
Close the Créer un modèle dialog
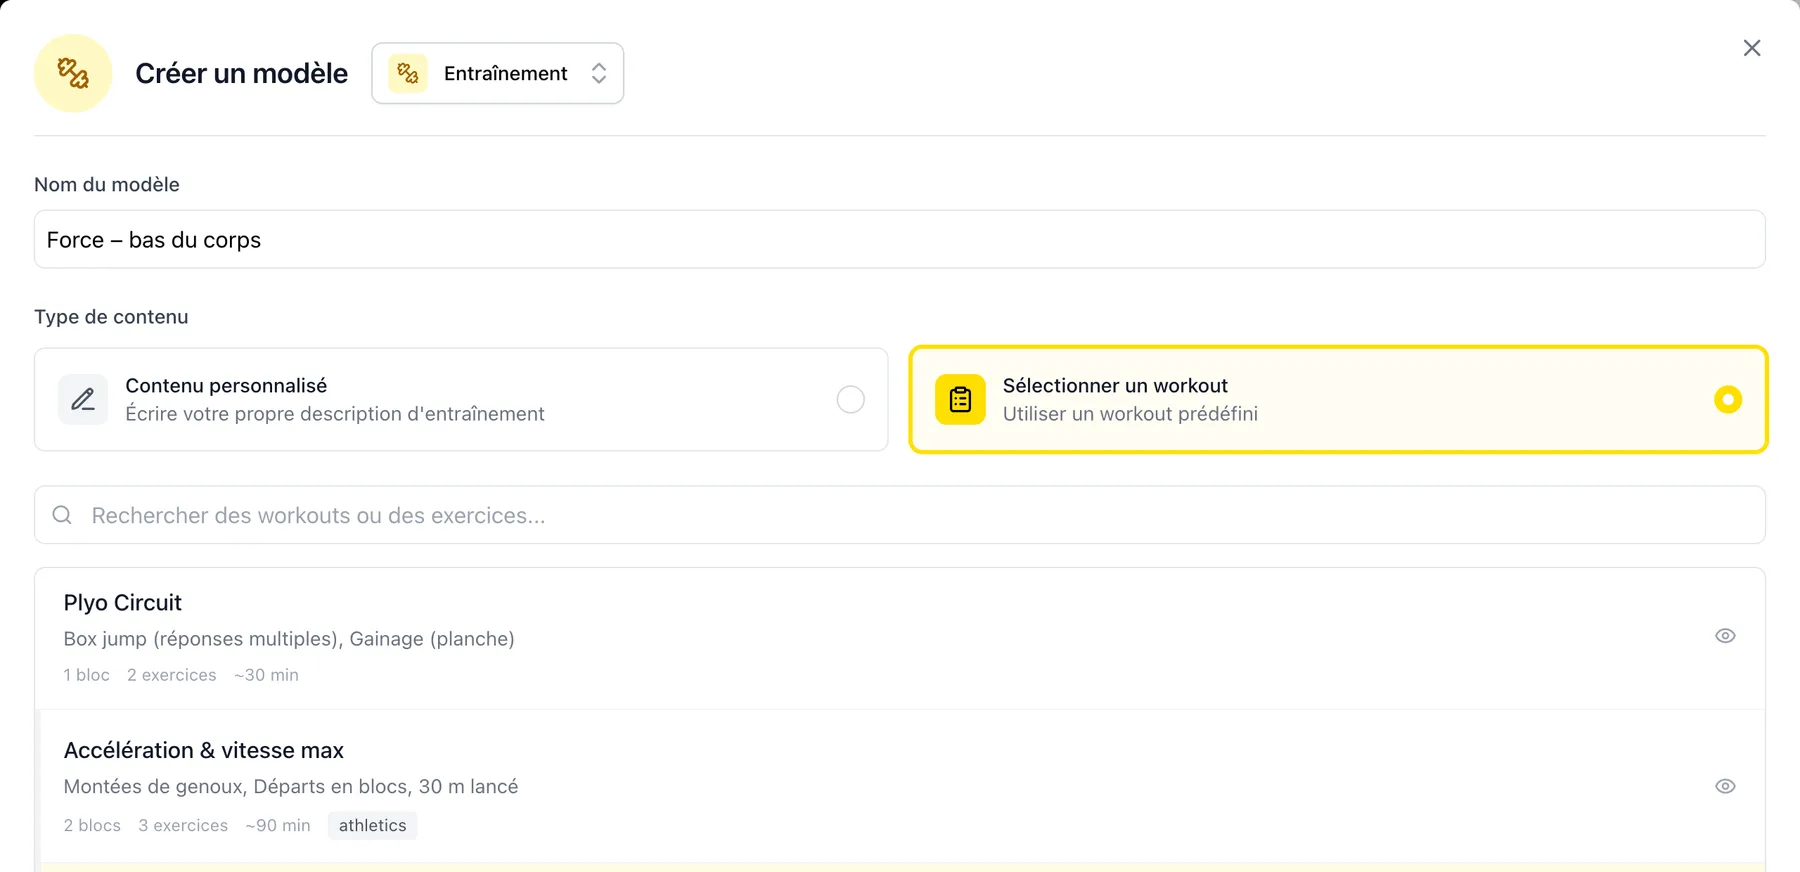1752,48
